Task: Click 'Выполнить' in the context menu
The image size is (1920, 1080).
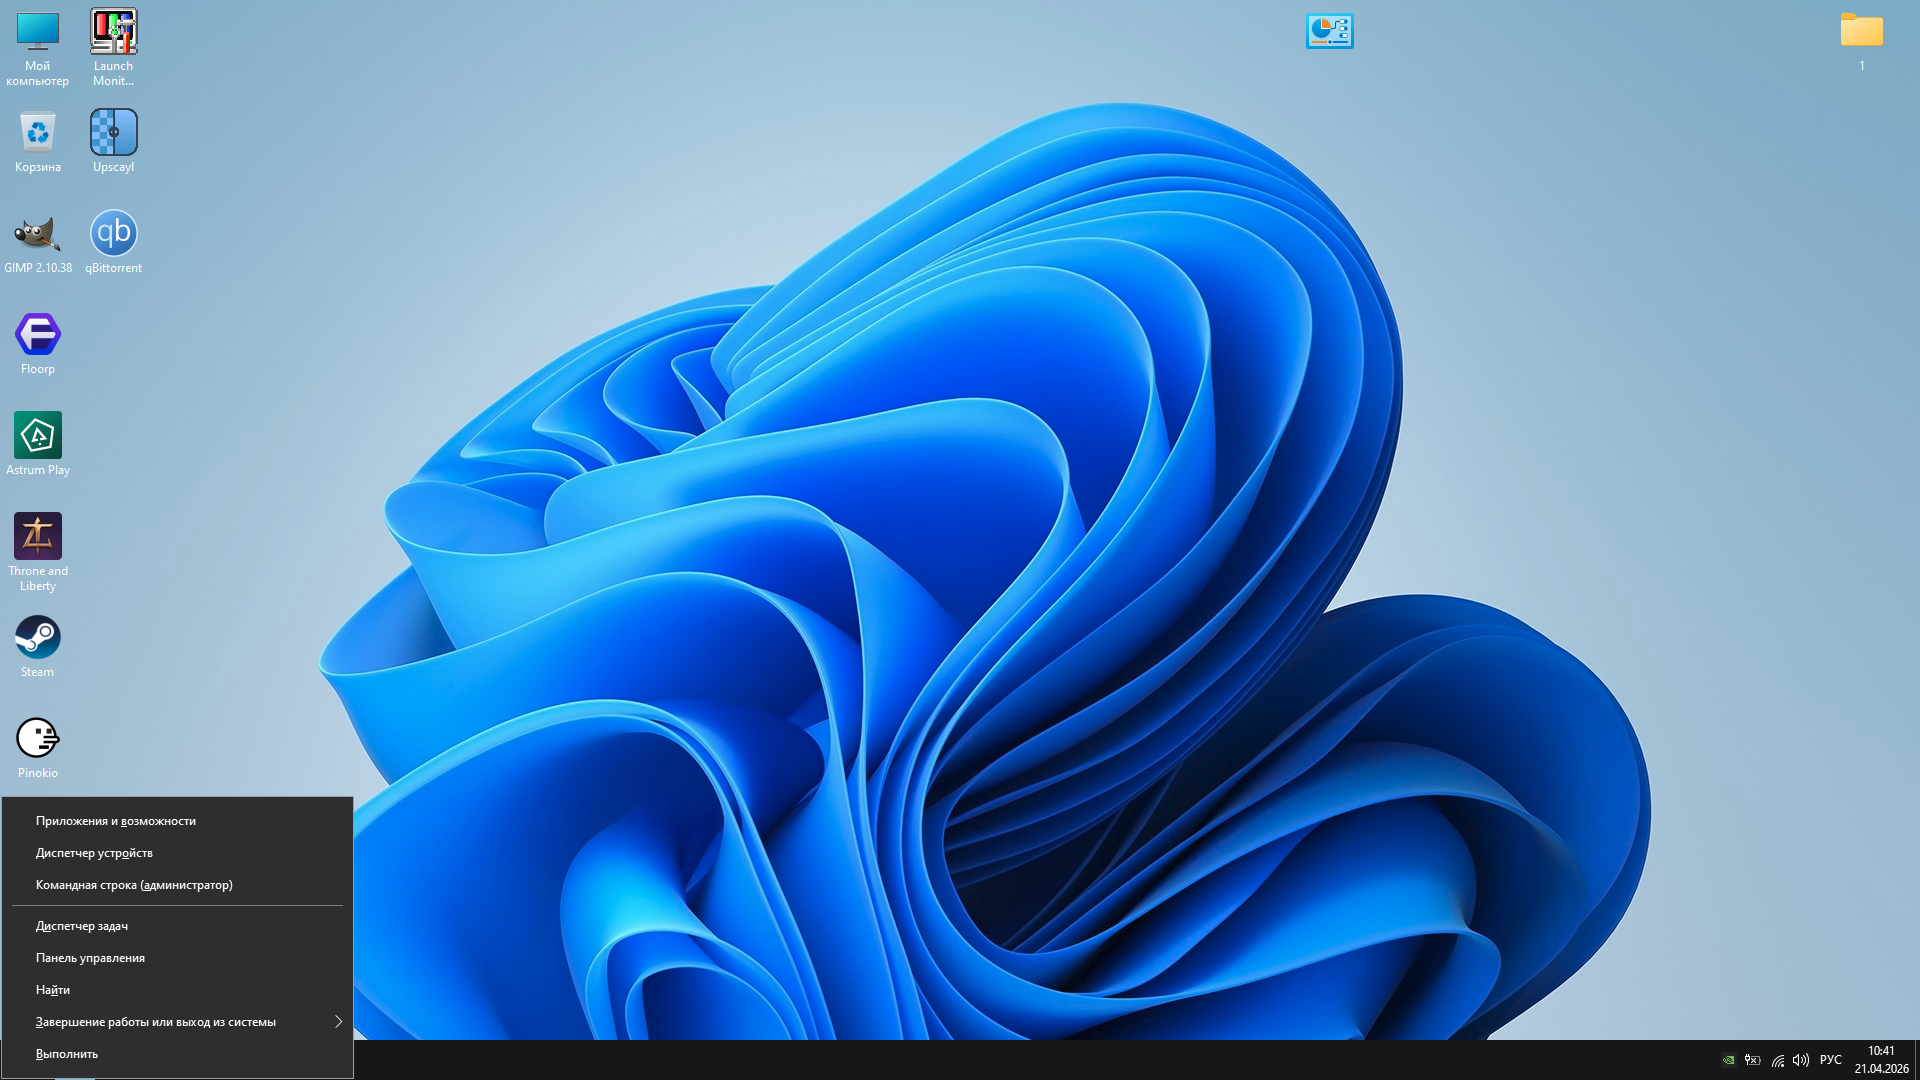Action: click(x=67, y=1054)
